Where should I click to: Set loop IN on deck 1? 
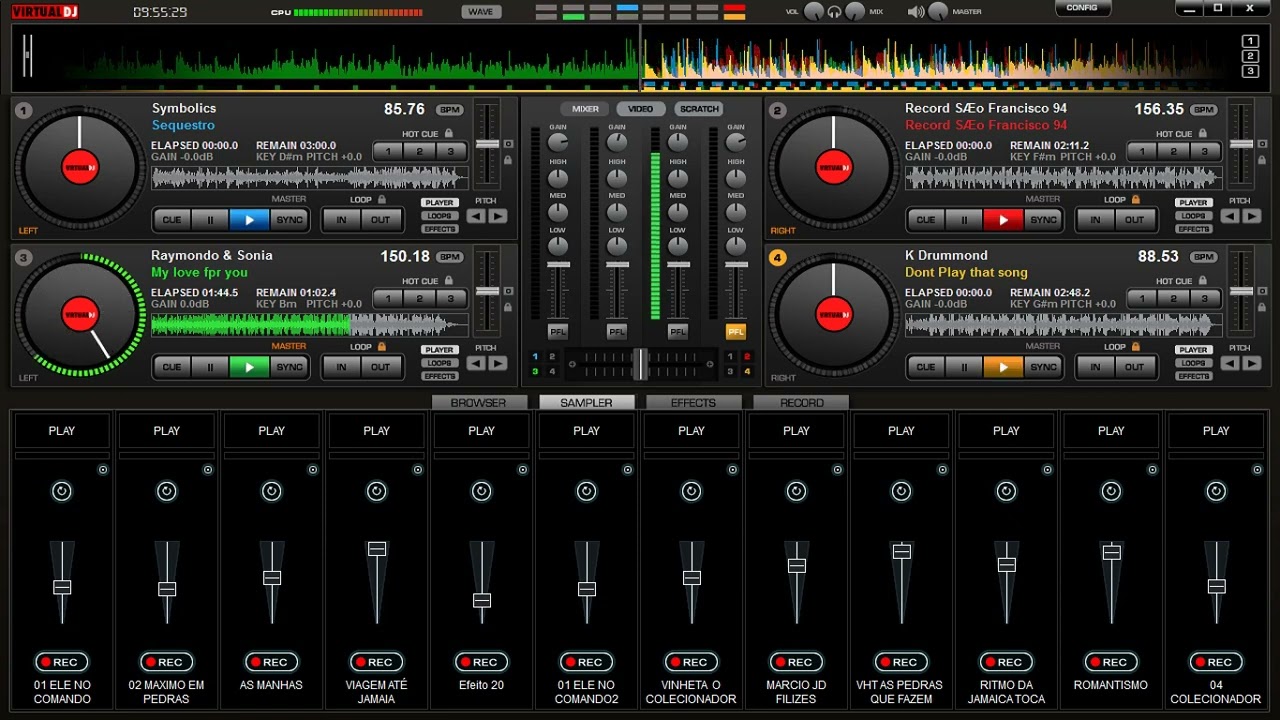coord(341,220)
